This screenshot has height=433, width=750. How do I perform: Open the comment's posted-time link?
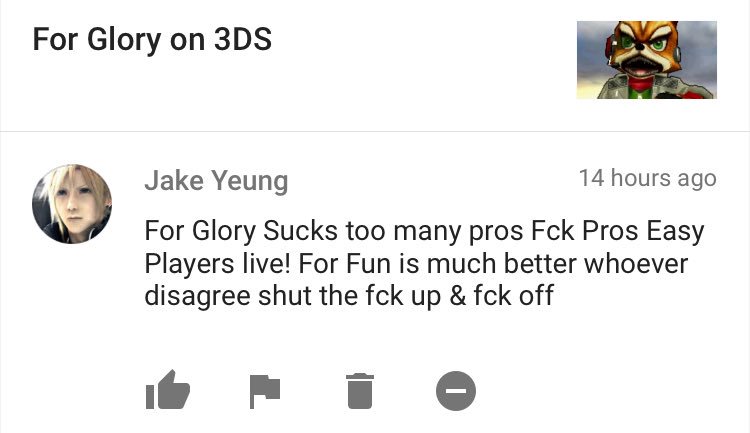click(x=648, y=178)
